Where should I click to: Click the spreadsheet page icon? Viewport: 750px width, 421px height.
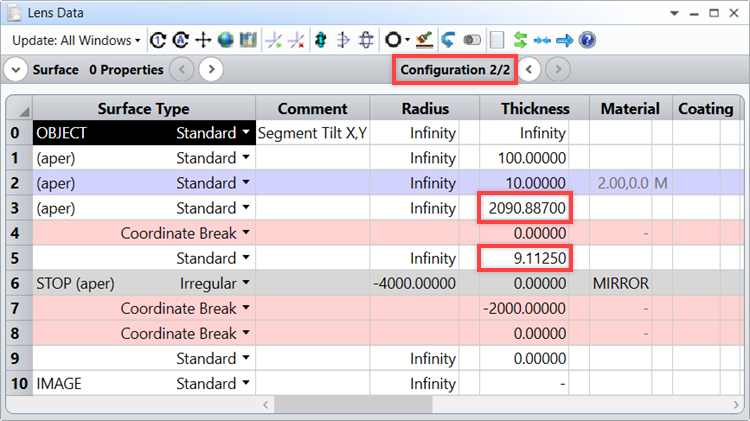tap(497, 40)
